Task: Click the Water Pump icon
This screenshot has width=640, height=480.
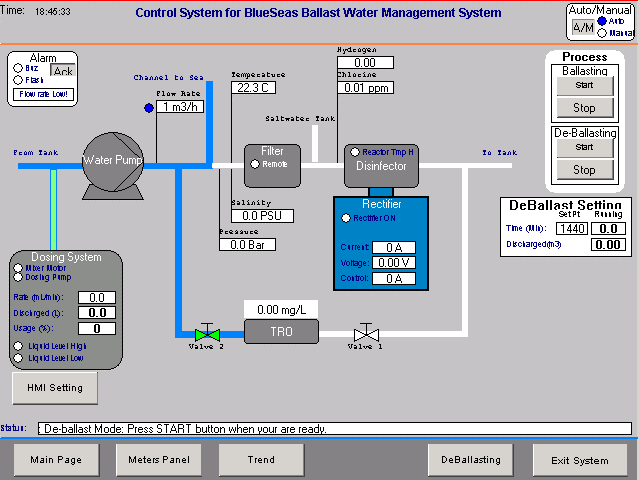Action: (113, 159)
